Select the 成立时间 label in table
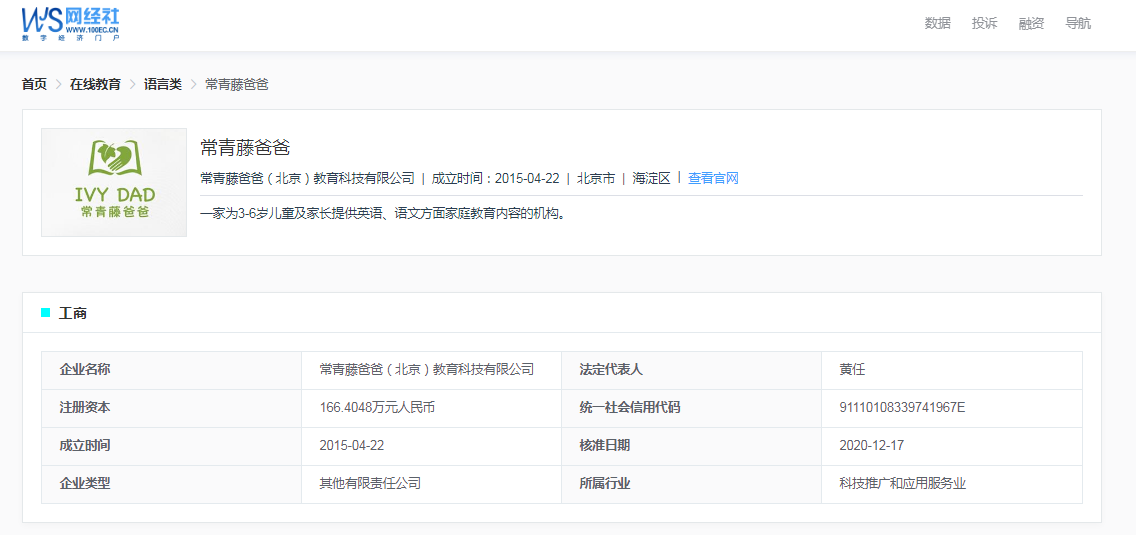1136x535 pixels. pos(171,446)
